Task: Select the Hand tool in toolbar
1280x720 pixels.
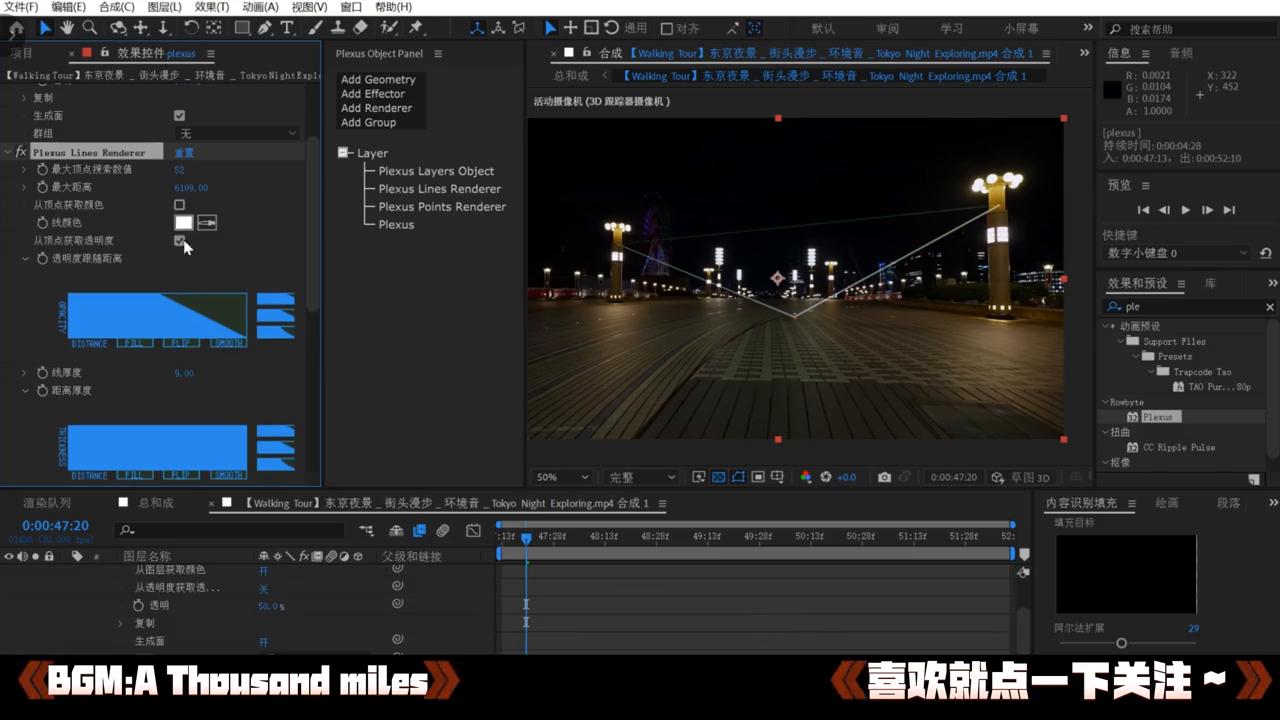Action: (67, 28)
